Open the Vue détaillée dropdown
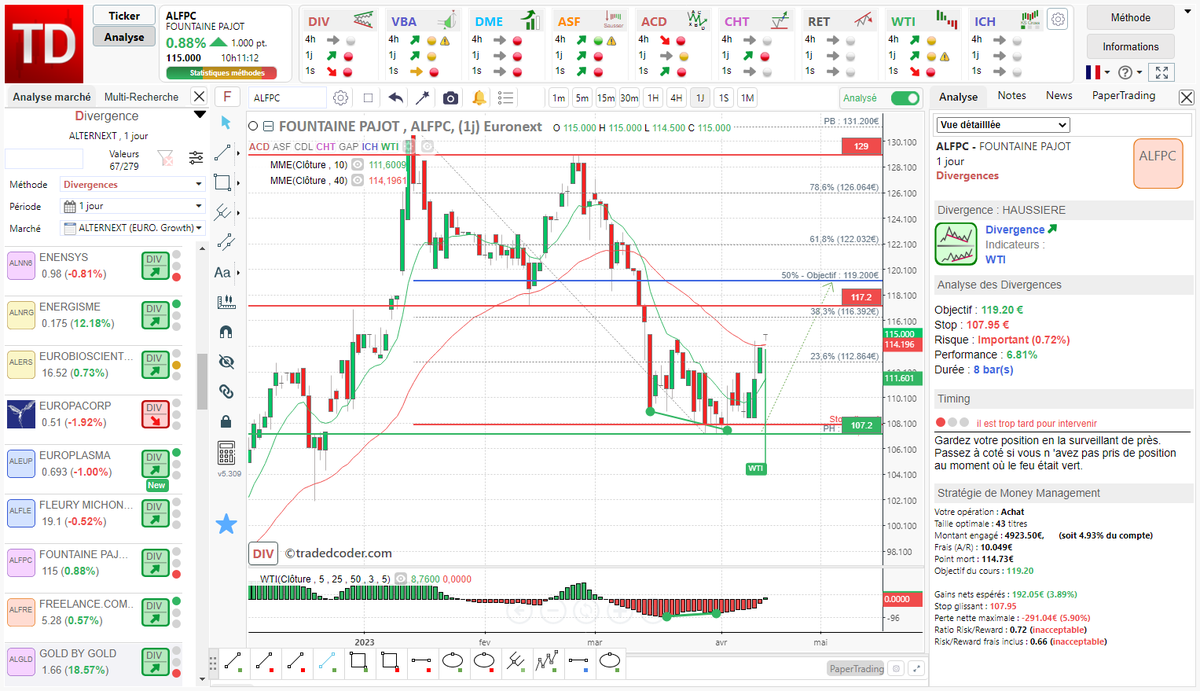This screenshot has height=691, width=1200. click(1003, 125)
